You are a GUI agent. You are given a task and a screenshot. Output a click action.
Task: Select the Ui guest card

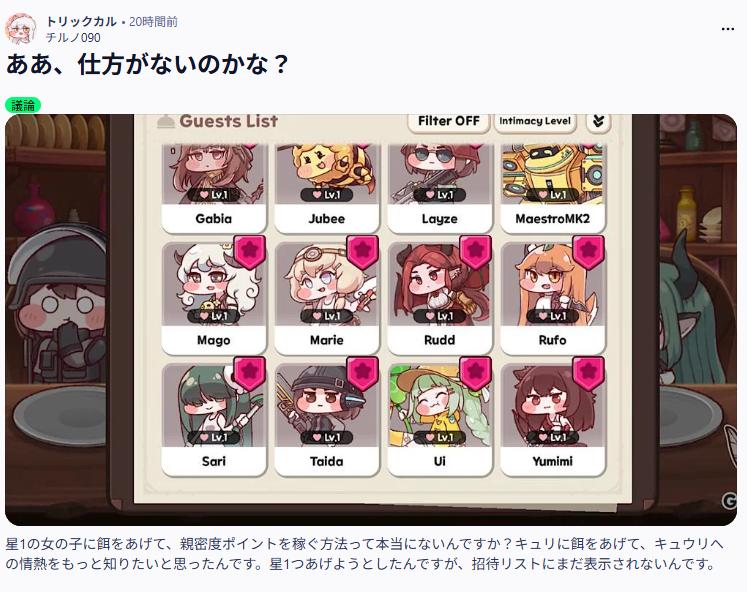[439, 419]
